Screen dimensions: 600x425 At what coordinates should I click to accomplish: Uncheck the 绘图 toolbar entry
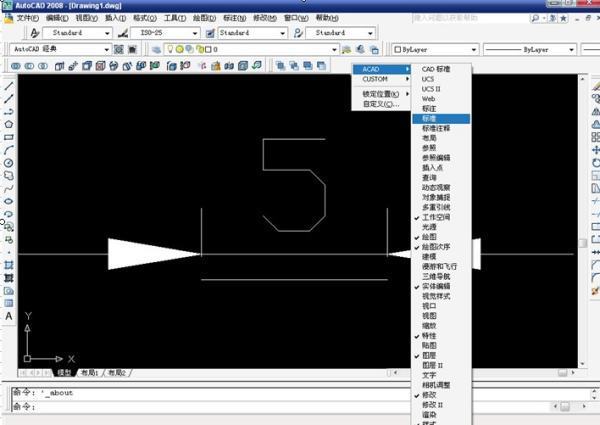tap(429, 236)
